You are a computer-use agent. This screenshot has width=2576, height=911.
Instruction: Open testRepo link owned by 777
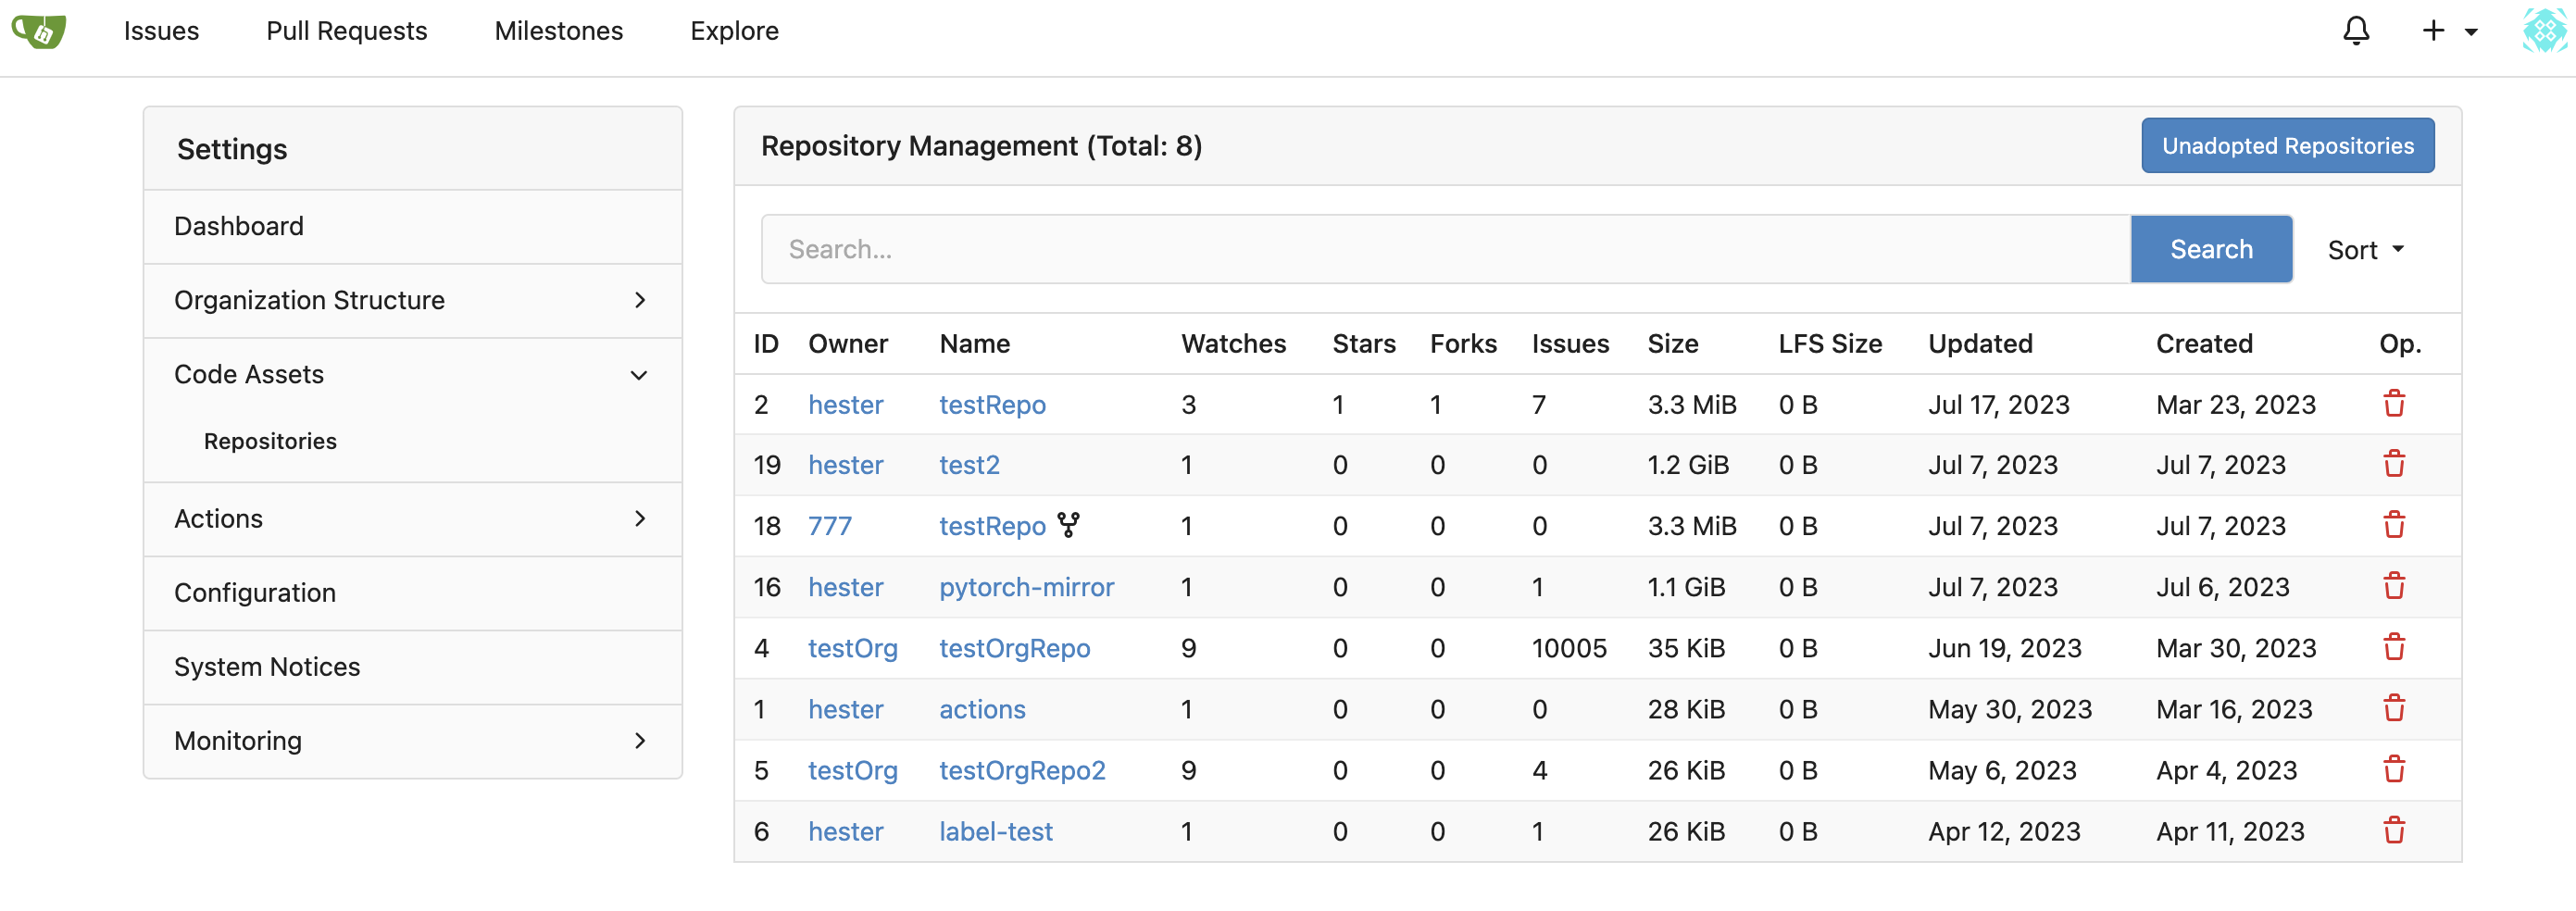click(x=992, y=526)
